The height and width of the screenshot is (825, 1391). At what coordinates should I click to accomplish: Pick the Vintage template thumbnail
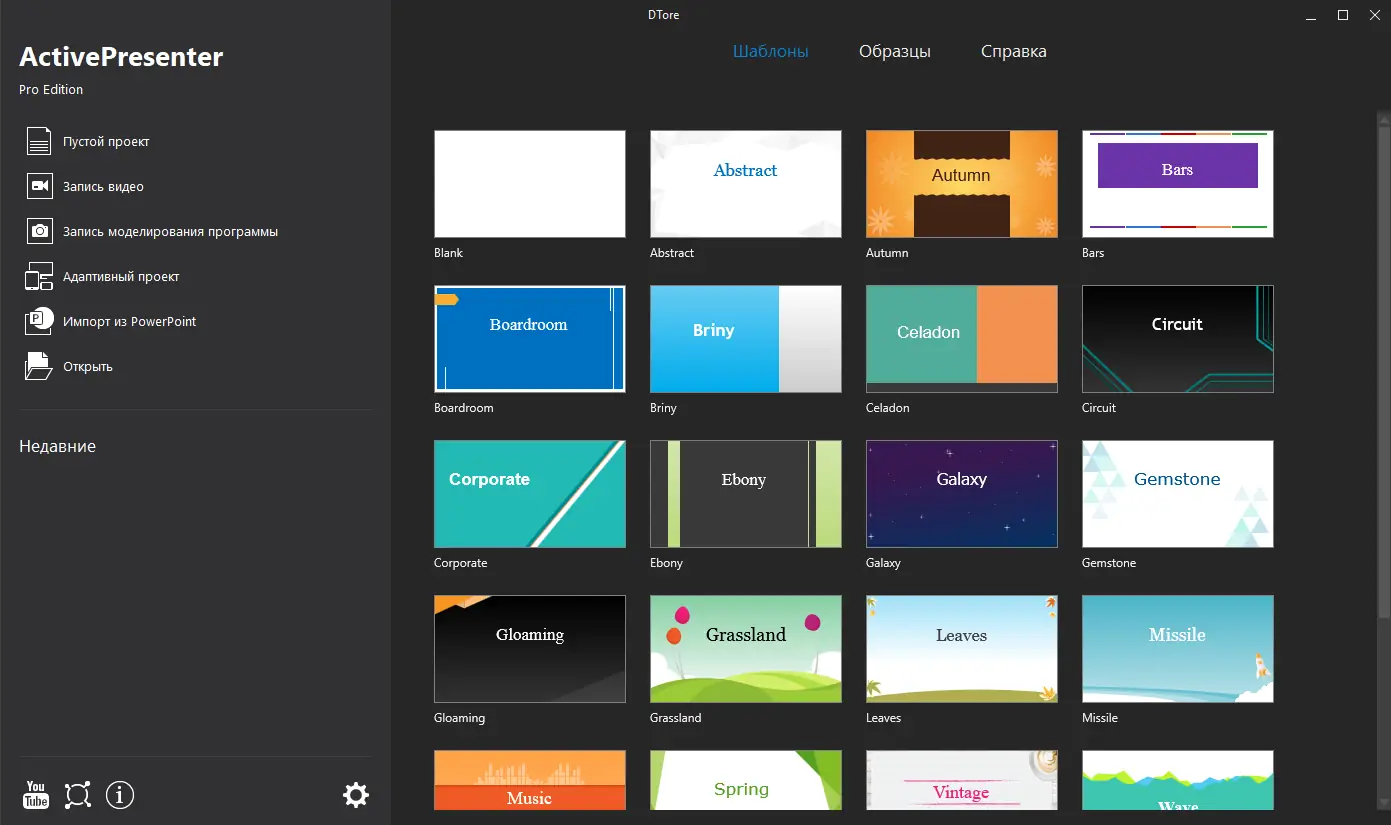tap(962, 780)
